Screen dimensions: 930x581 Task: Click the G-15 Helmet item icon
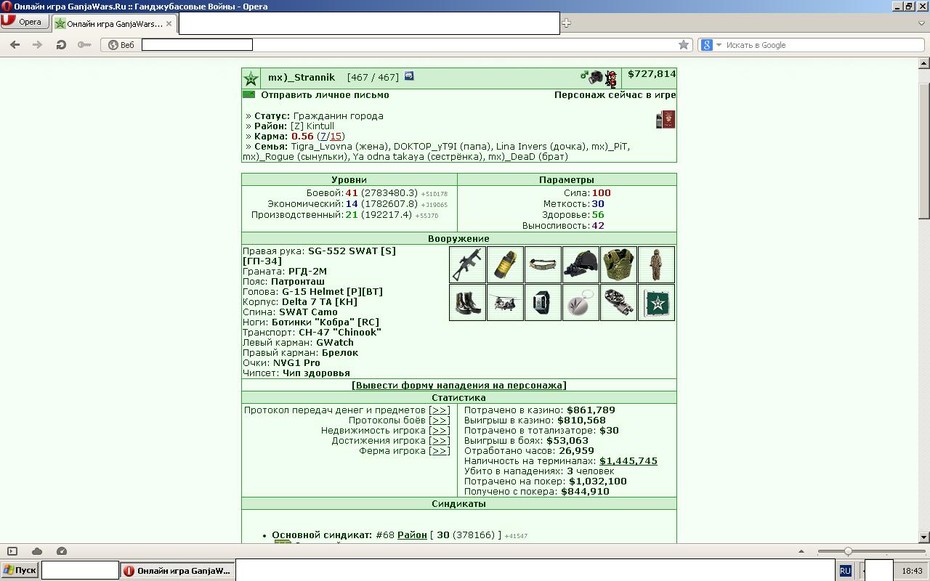point(581,264)
